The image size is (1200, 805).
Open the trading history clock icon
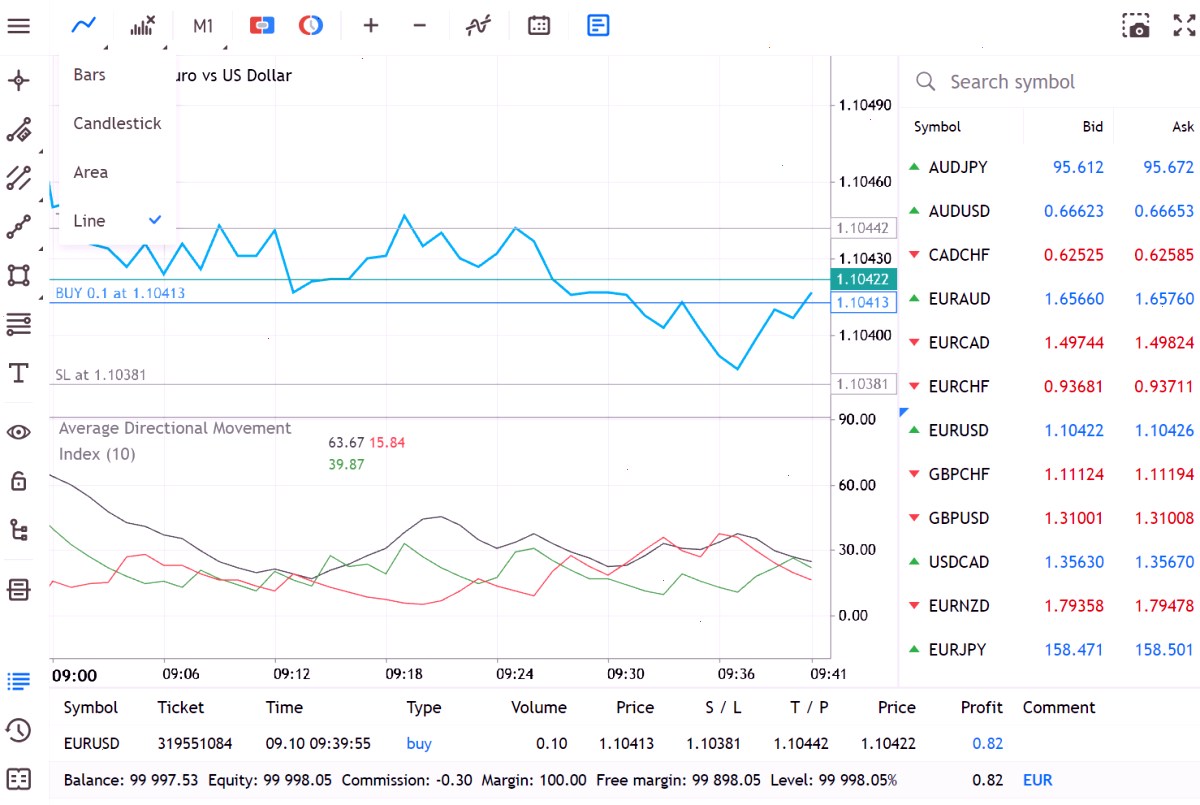point(18,730)
